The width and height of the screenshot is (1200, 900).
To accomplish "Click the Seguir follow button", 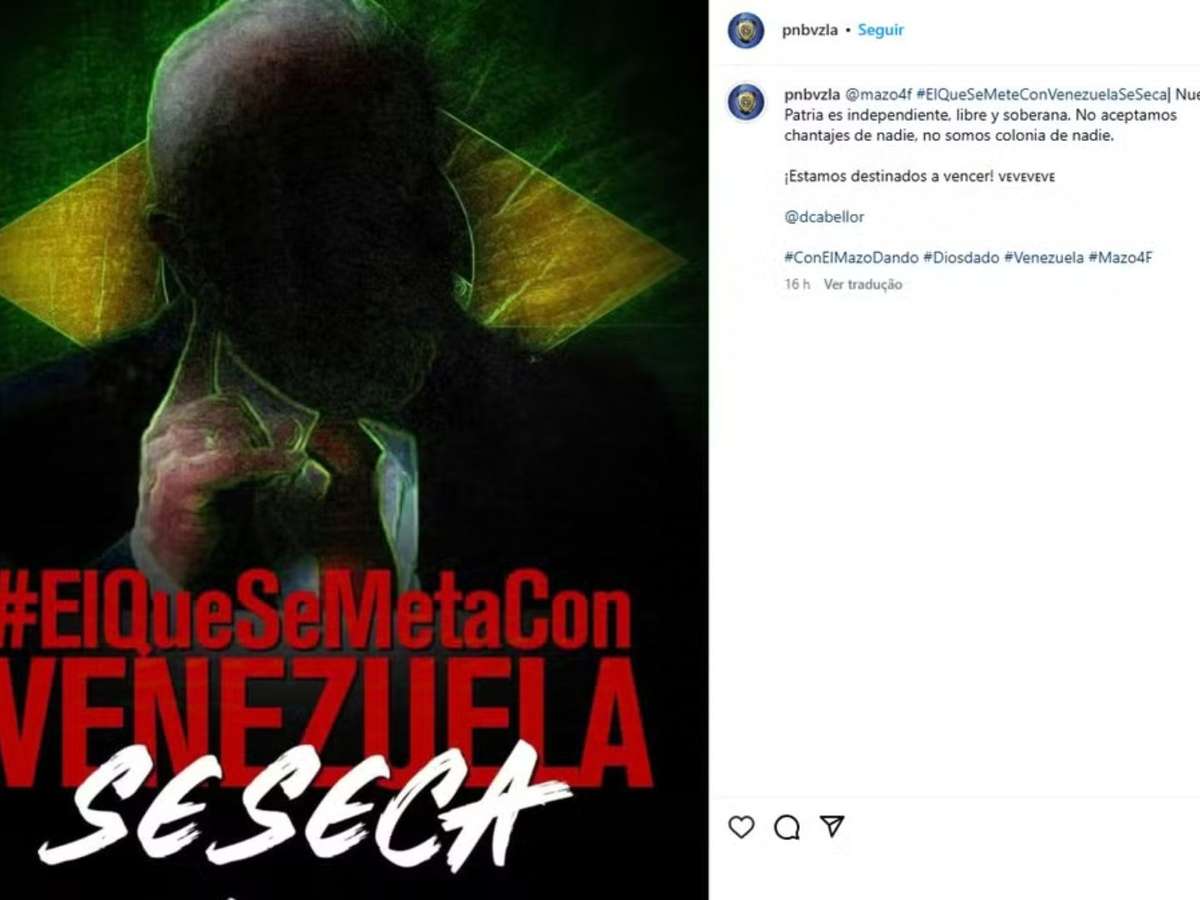I will click(881, 30).
